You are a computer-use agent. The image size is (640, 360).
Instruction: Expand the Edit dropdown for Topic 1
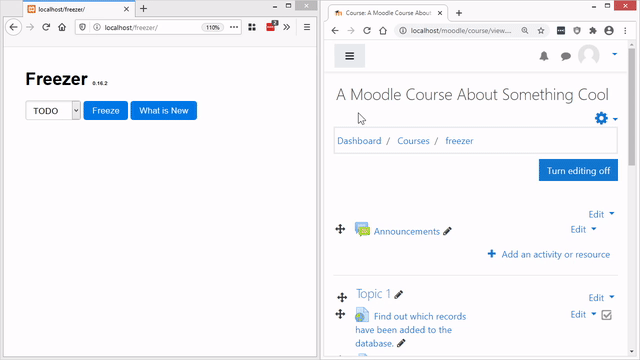tap(601, 298)
